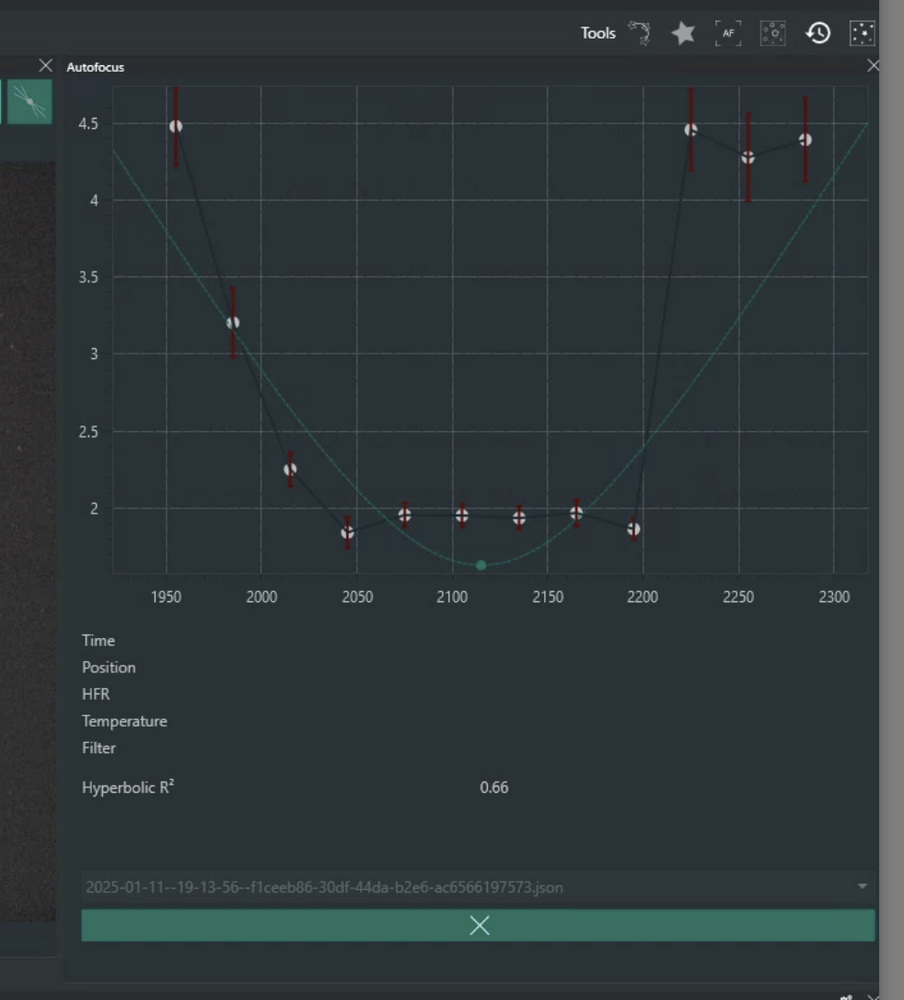
Task: Click the data point near position 2225
Action: [691, 129]
